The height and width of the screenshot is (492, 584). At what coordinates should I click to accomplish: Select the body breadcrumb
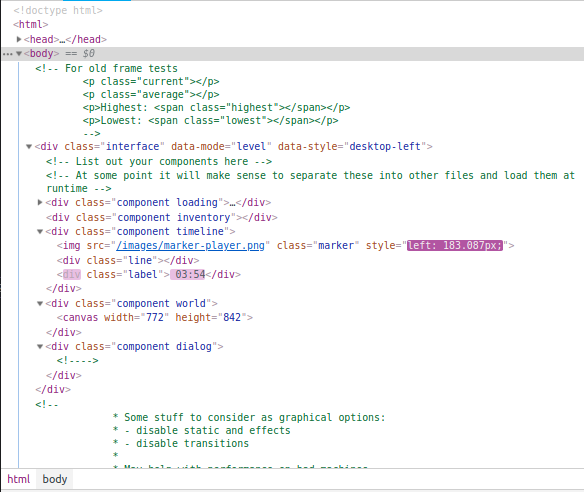[x=55, y=479]
